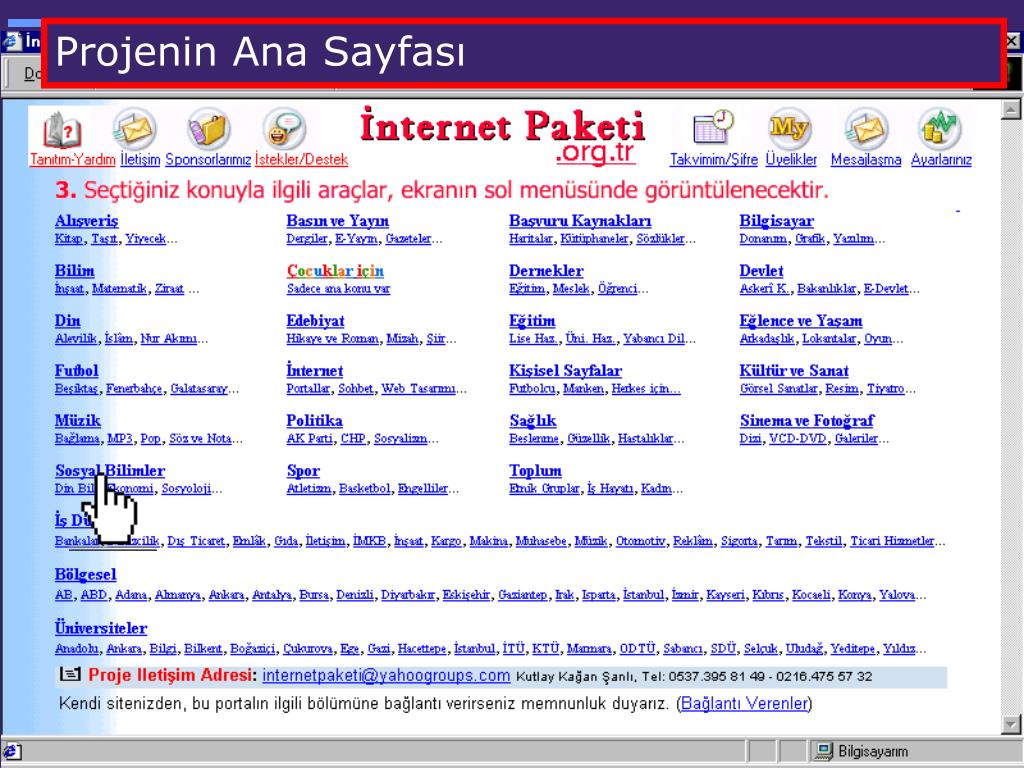This screenshot has height=768, width=1024.
Task: Click the Sohbet sublink under İnternet
Action: click(x=356, y=389)
